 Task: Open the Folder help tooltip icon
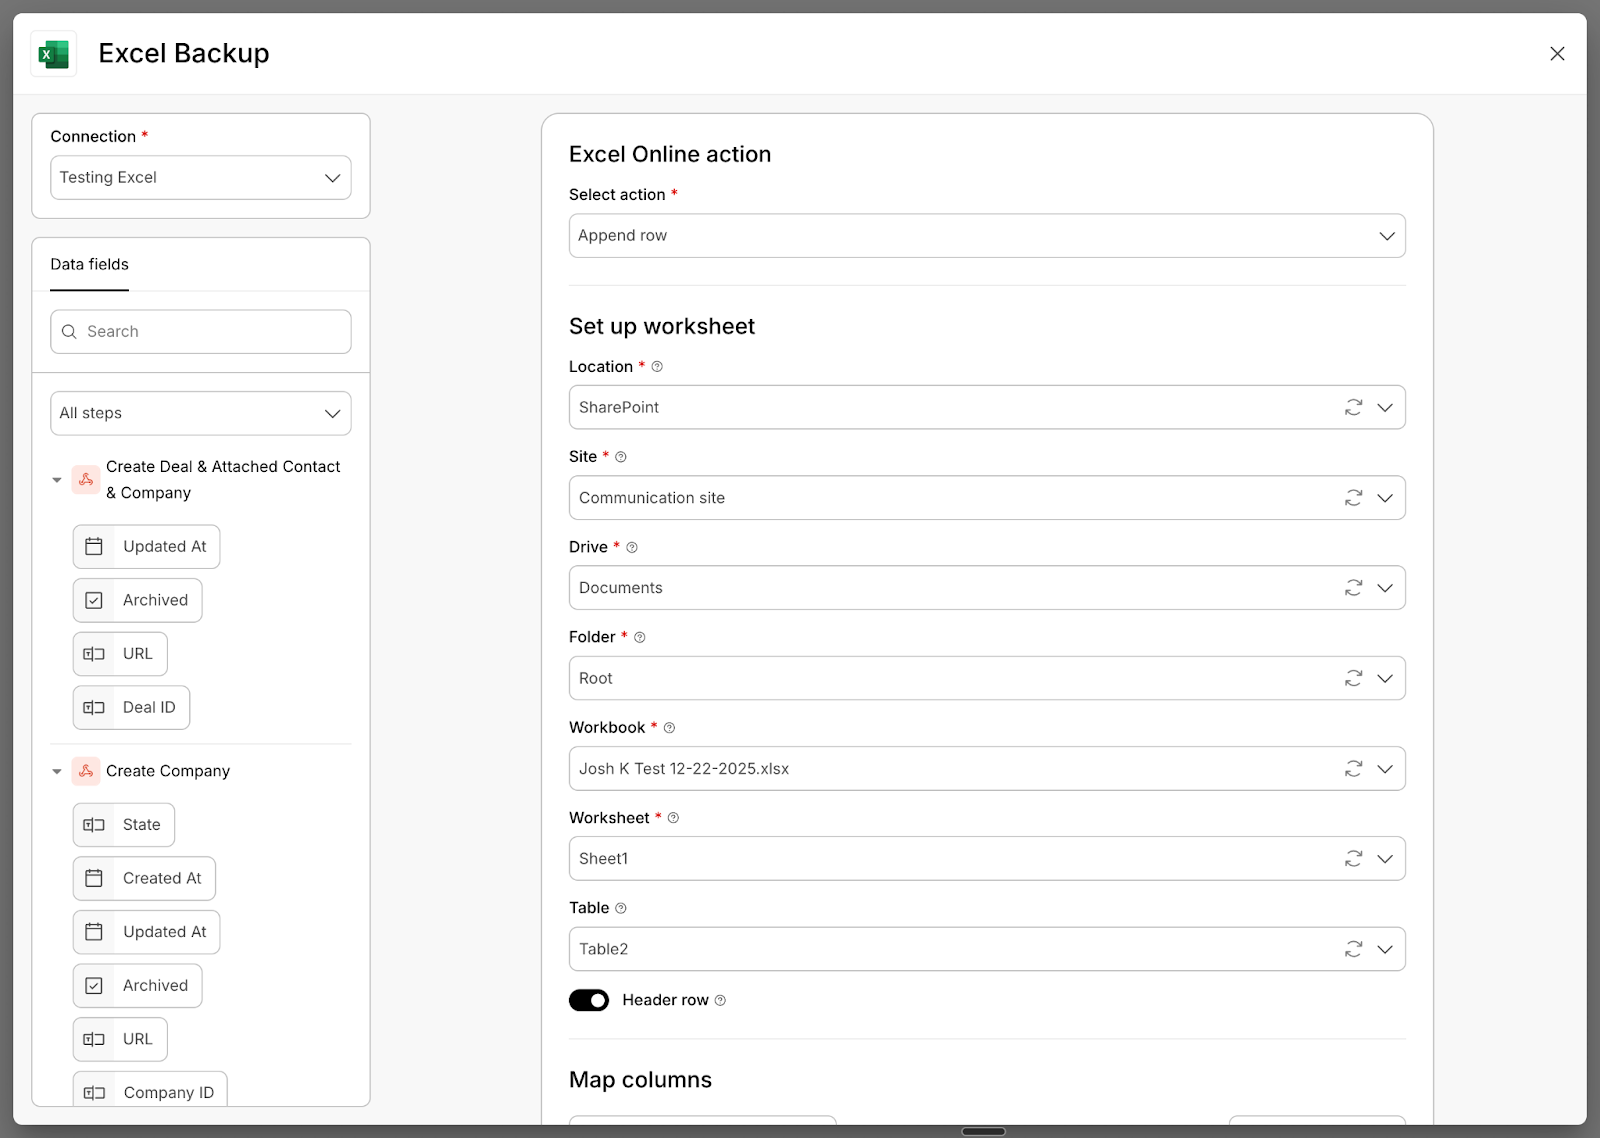(x=640, y=638)
